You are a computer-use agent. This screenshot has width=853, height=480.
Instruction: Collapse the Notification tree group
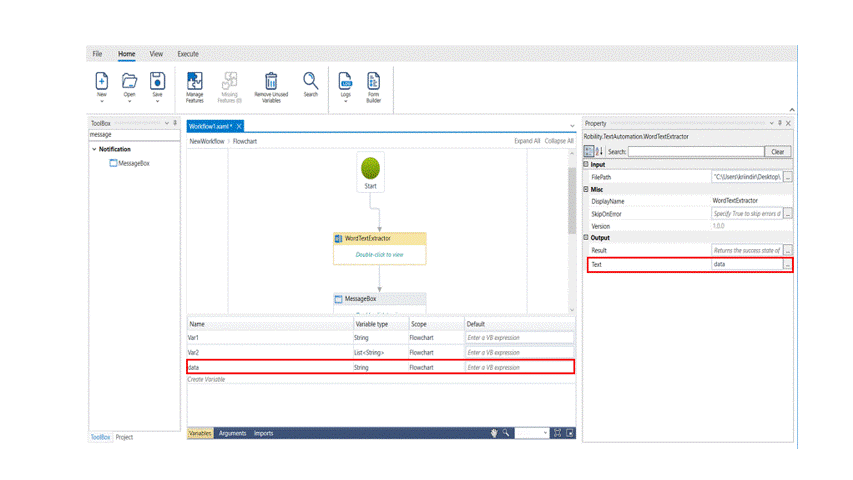(95, 149)
